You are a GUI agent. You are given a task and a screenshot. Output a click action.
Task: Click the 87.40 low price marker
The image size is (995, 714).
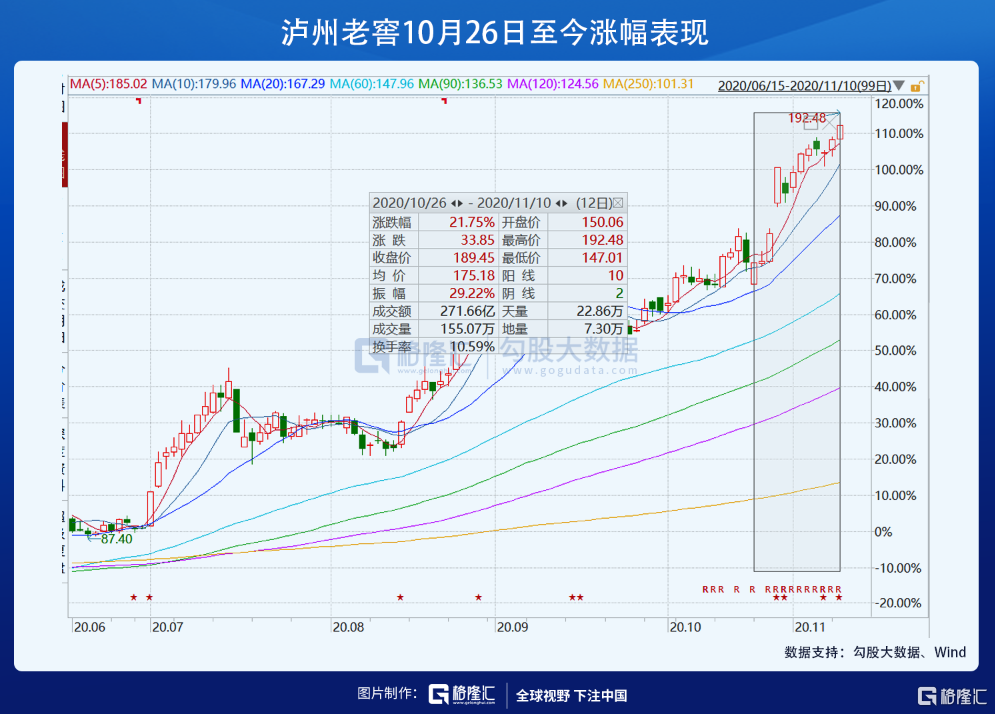pyautogui.click(x=111, y=539)
